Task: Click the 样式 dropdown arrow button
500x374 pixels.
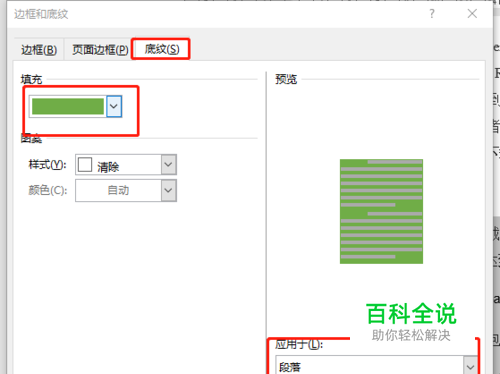Action: (x=169, y=165)
